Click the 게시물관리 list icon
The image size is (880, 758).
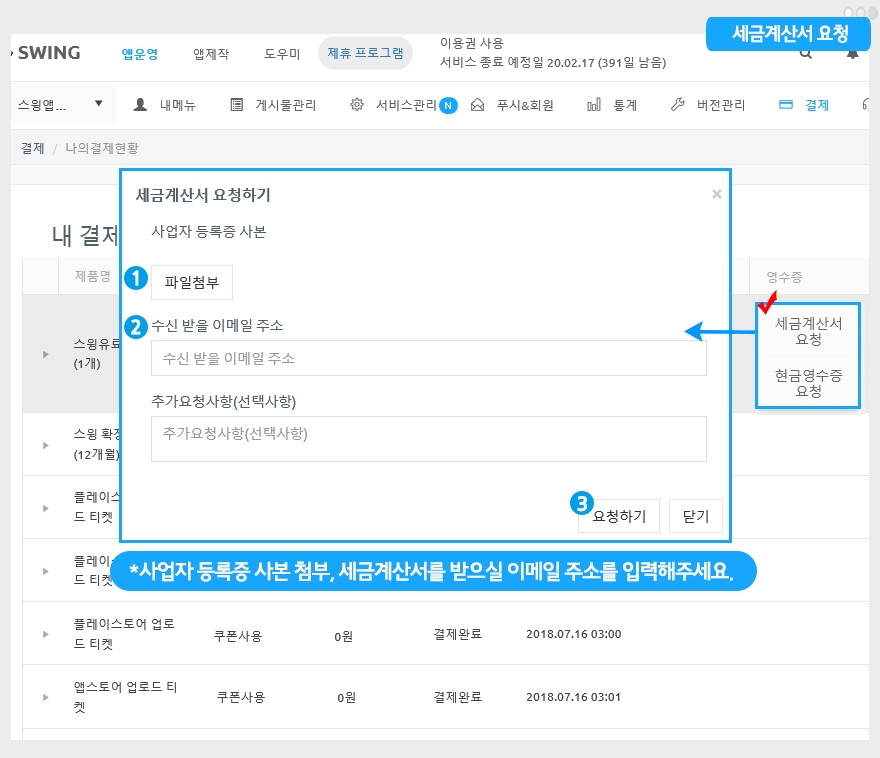tap(236, 105)
